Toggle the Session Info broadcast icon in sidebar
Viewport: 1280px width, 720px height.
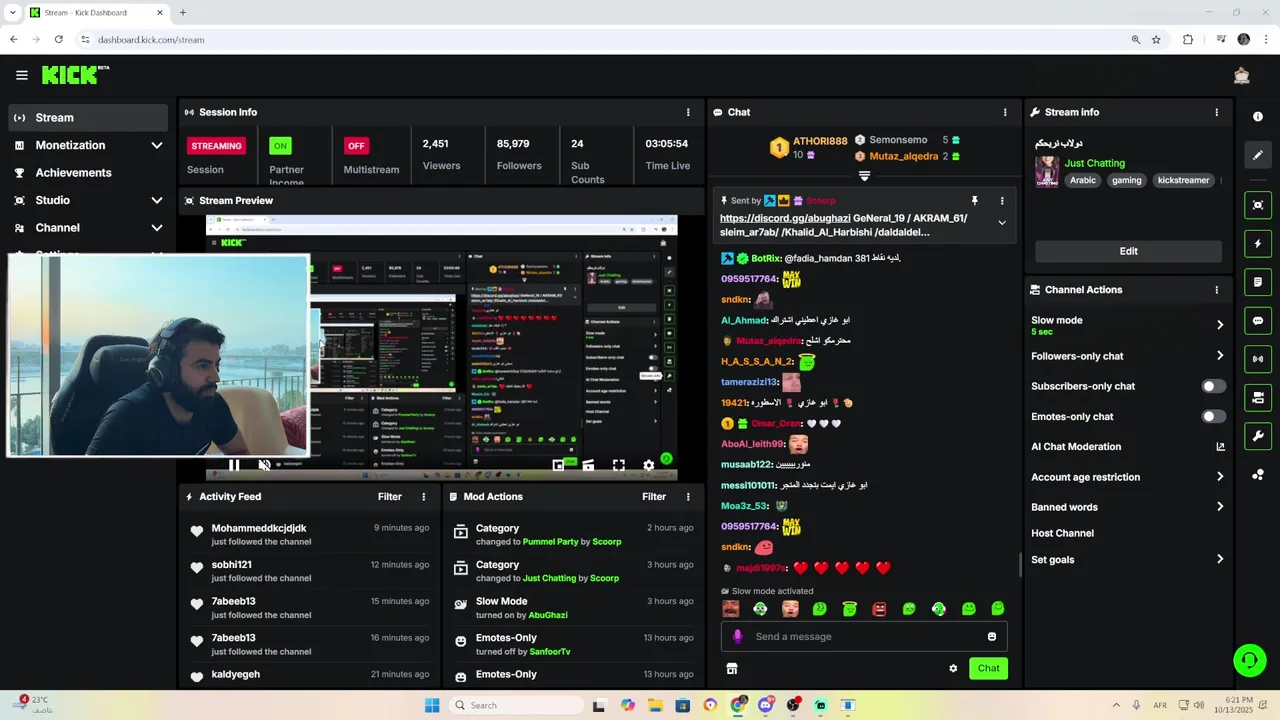pyautogui.click(x=1258, y=359)
